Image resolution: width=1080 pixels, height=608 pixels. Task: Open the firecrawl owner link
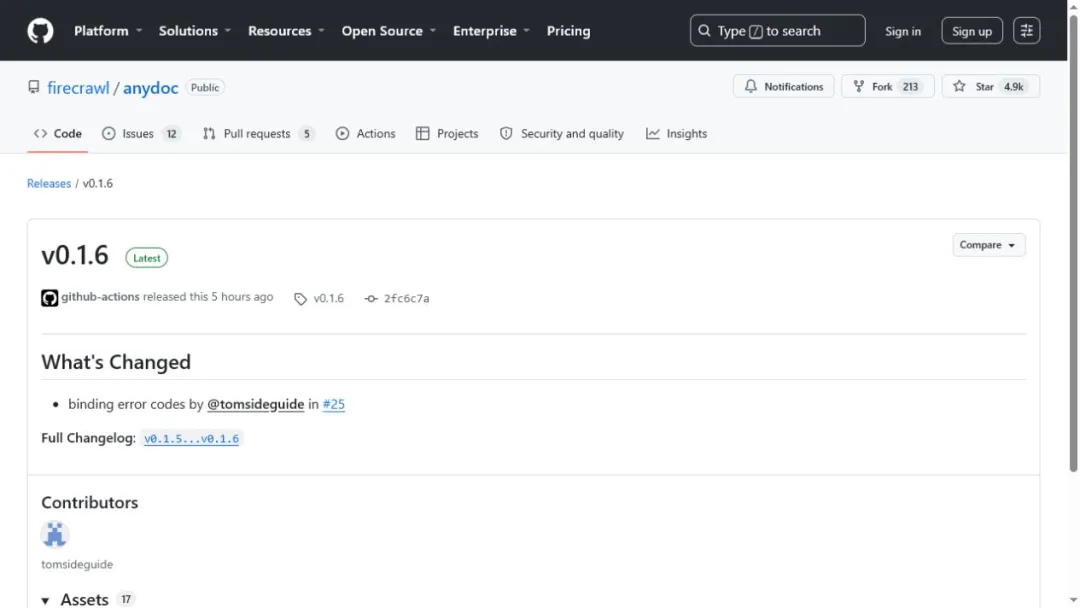(78, 87)
